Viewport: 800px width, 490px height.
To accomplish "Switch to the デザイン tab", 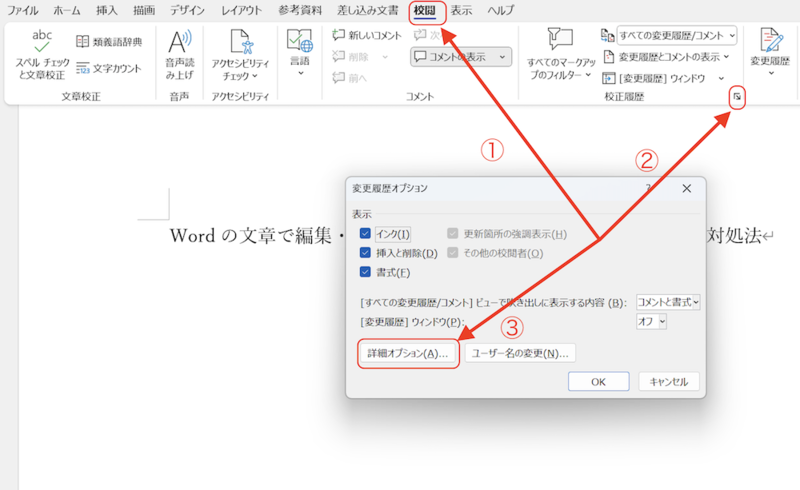I will coord(187,10).
